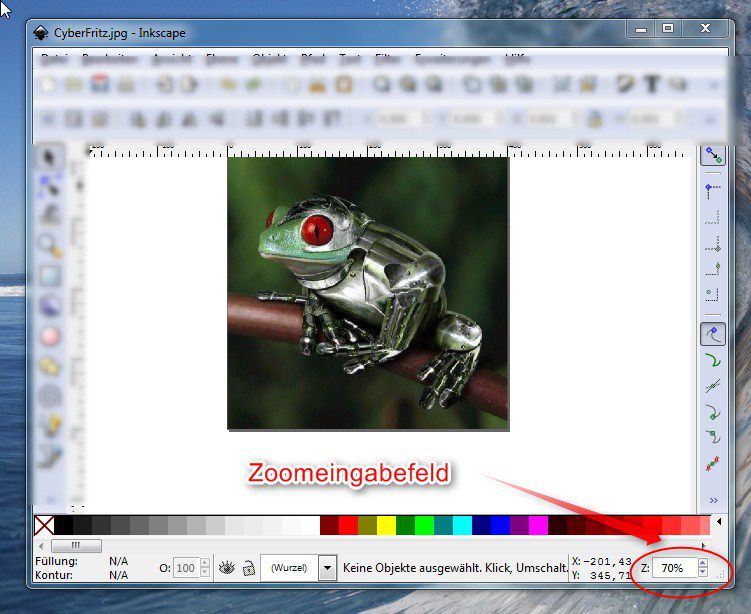Toggle snap to cusp nodes
751x614 pixels.
(x=713, y=412)
